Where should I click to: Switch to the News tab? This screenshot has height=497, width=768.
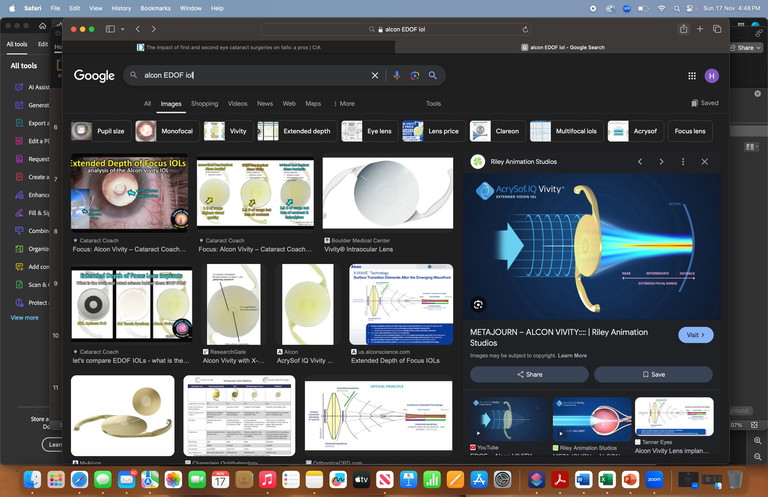(x=265, y=104)
